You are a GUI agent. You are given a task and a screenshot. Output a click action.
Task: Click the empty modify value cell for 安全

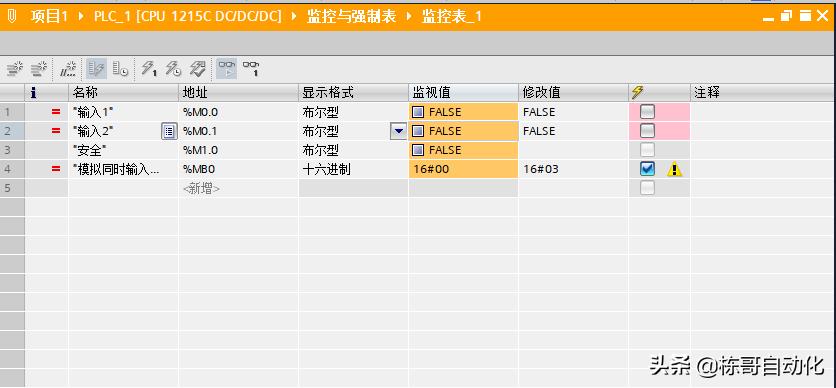coord(574,150)
